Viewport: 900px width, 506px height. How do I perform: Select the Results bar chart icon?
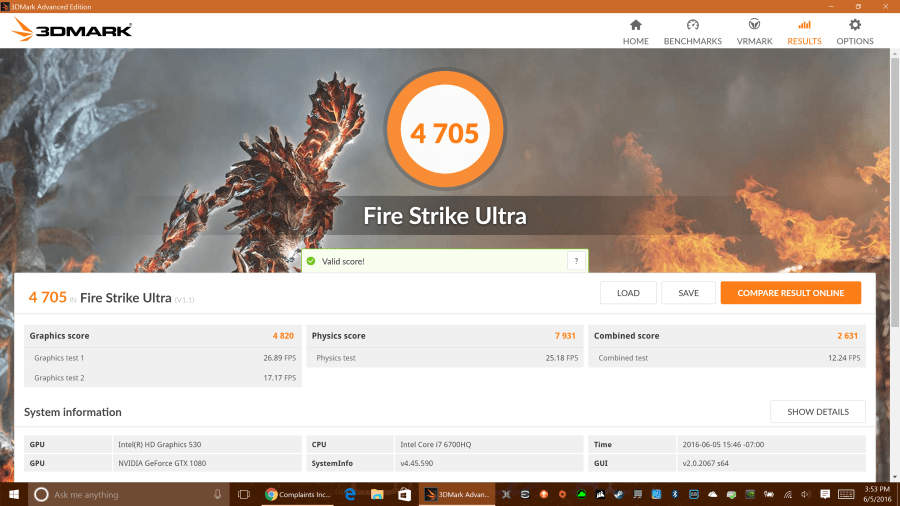click(804, 25)
